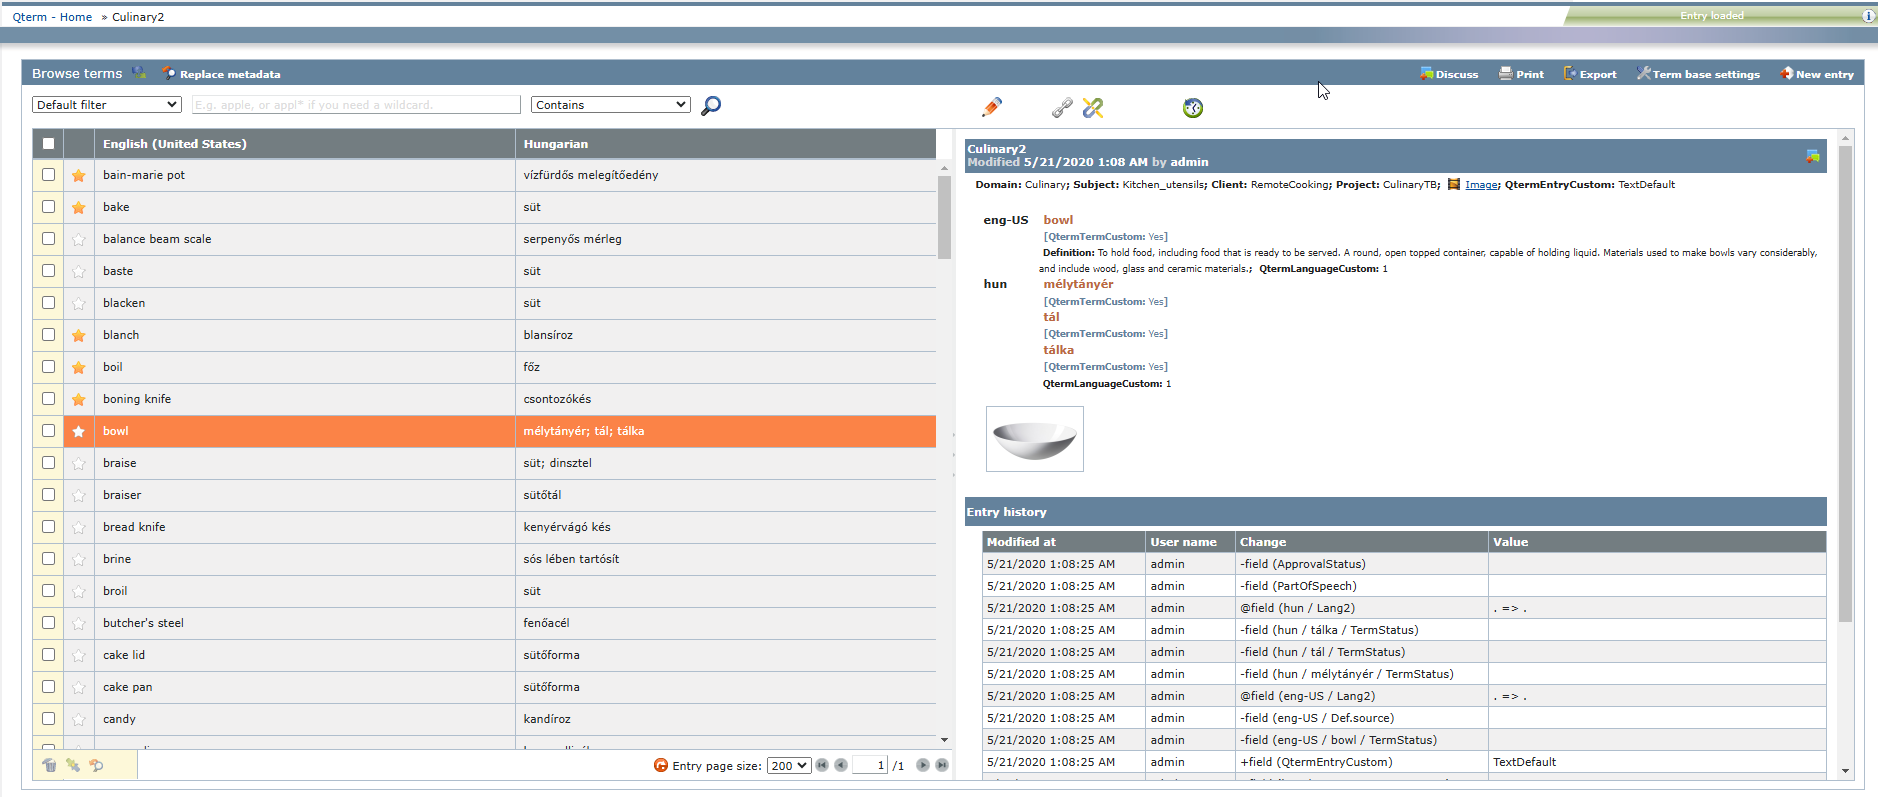The image size is (1878, 797).
Task: Click the pencil edit entry icon
Action: pos(992,107)
